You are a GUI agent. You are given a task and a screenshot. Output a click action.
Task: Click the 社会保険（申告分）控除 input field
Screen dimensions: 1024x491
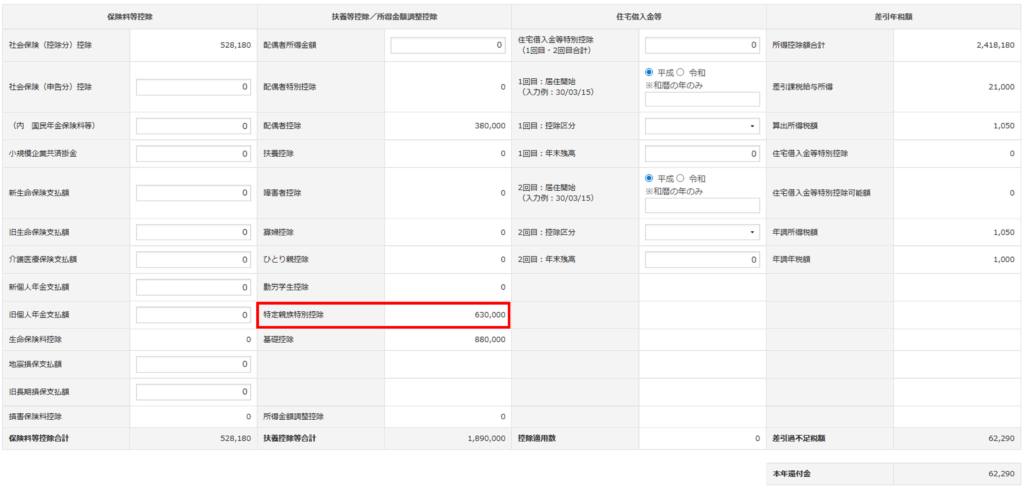(193, 87)
